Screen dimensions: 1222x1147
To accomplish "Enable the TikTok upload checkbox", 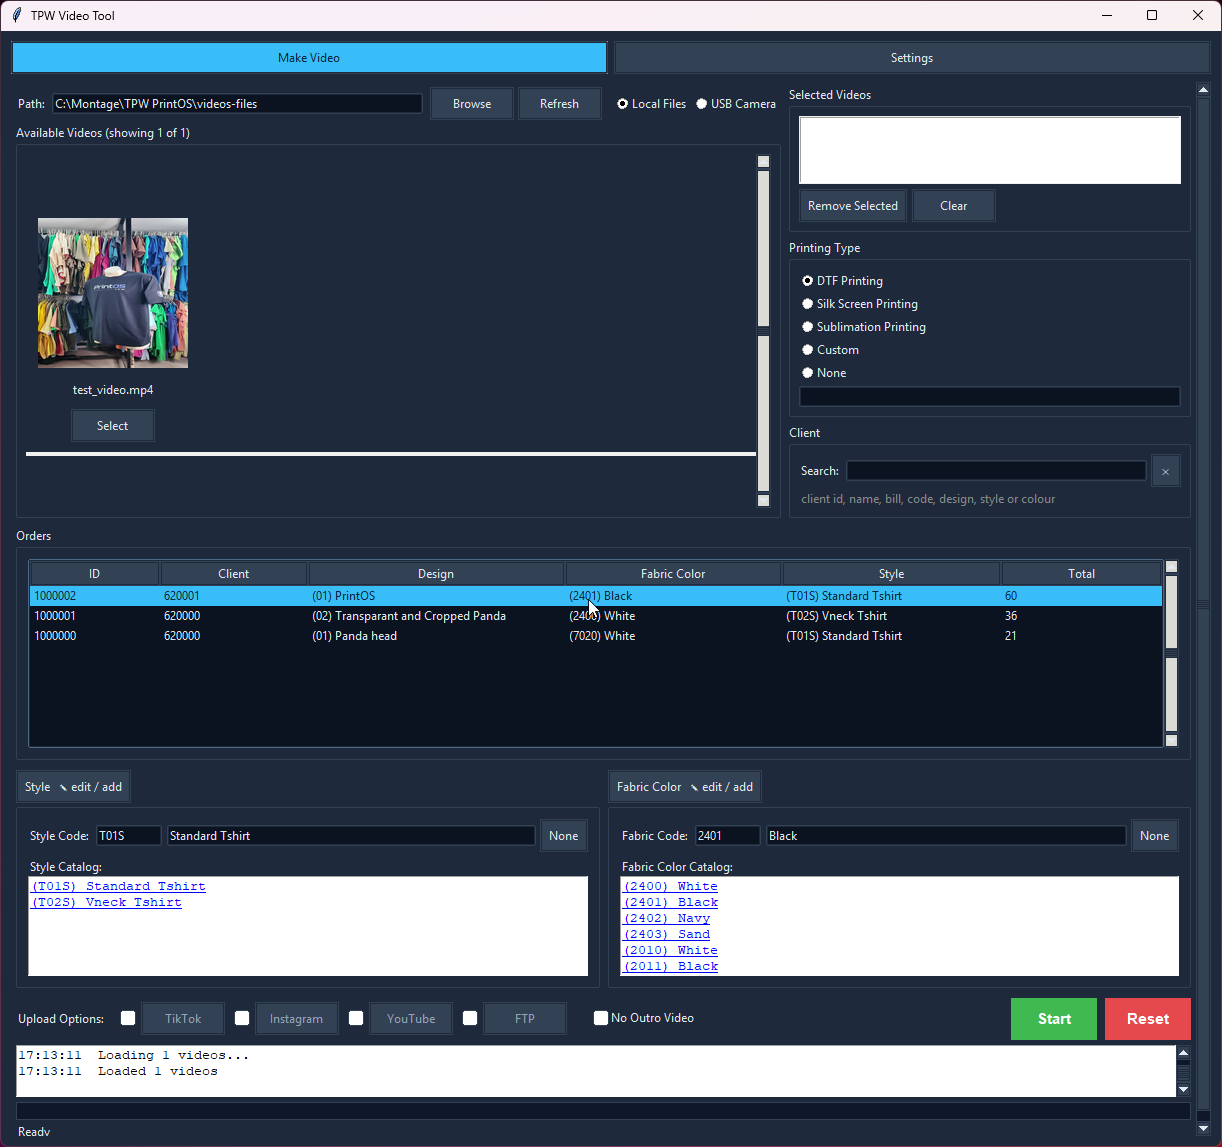I will click(128, 1018).
